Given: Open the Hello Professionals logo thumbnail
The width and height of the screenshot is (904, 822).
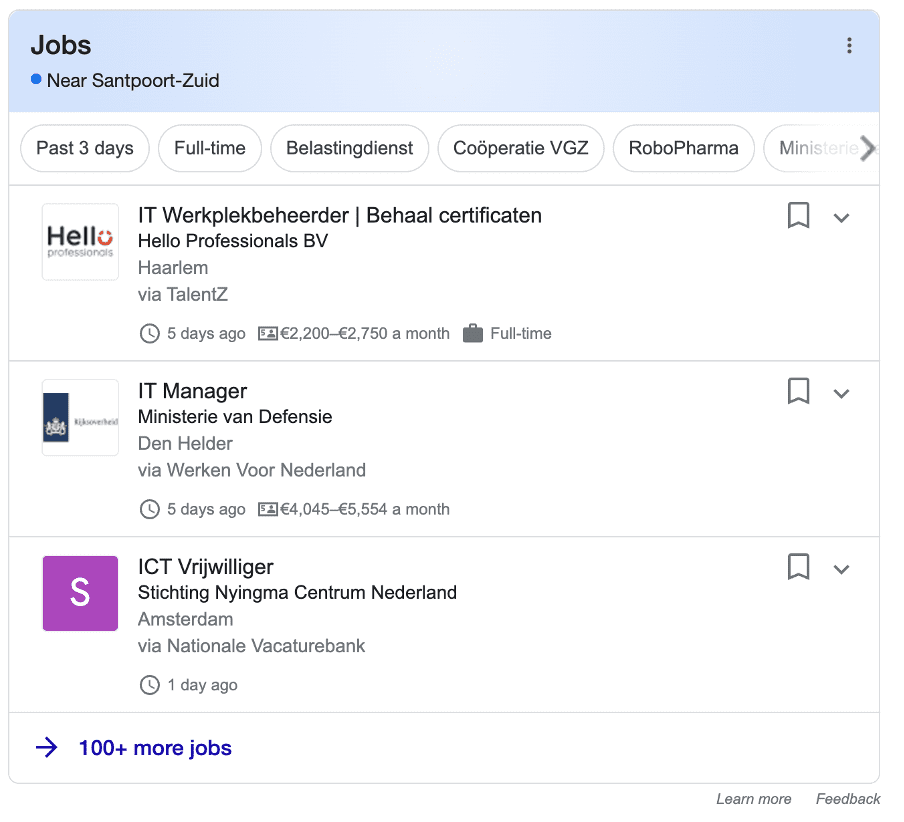Looking at the screenshot, I should tap(80, 242).
